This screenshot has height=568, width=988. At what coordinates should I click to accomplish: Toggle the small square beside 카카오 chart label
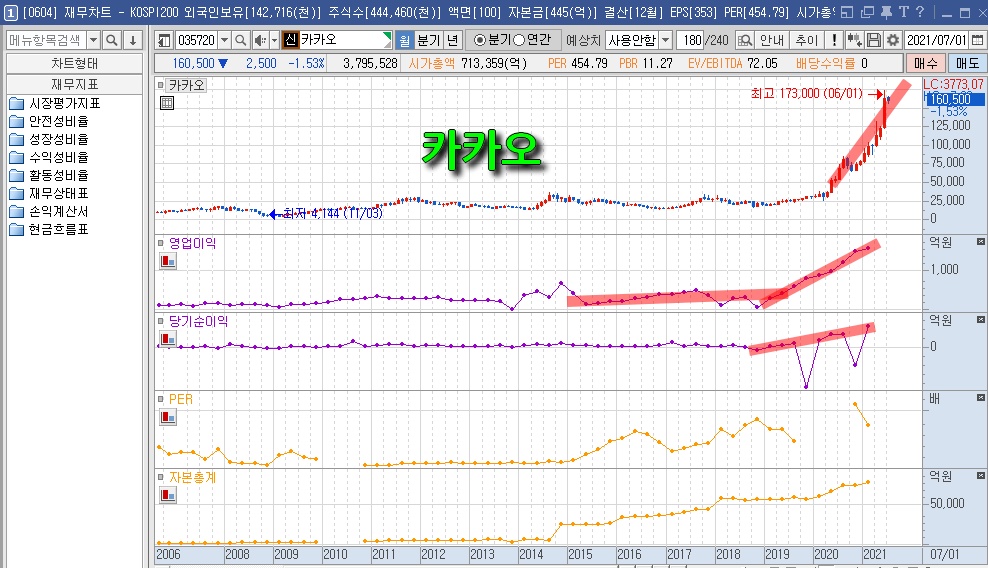pos(161,84)
